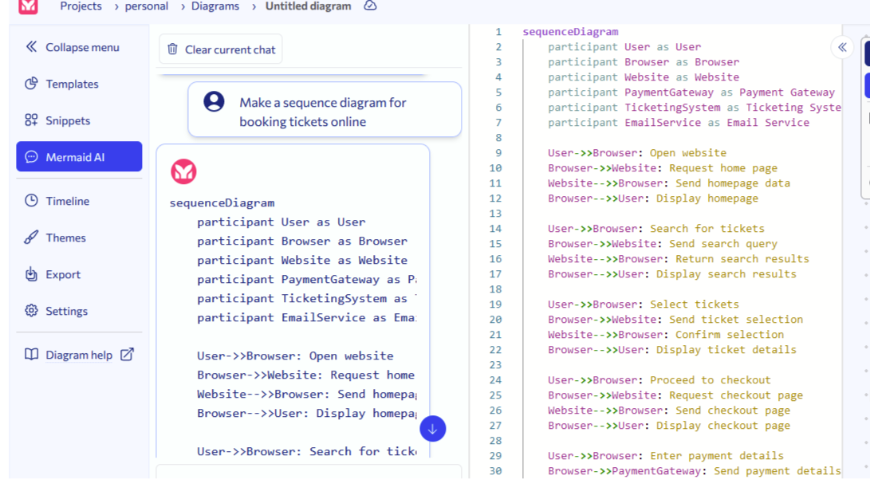Click the external link icon beside Diagram help
This screenshot has height=495, width=870.
click(x=127, y=354)
